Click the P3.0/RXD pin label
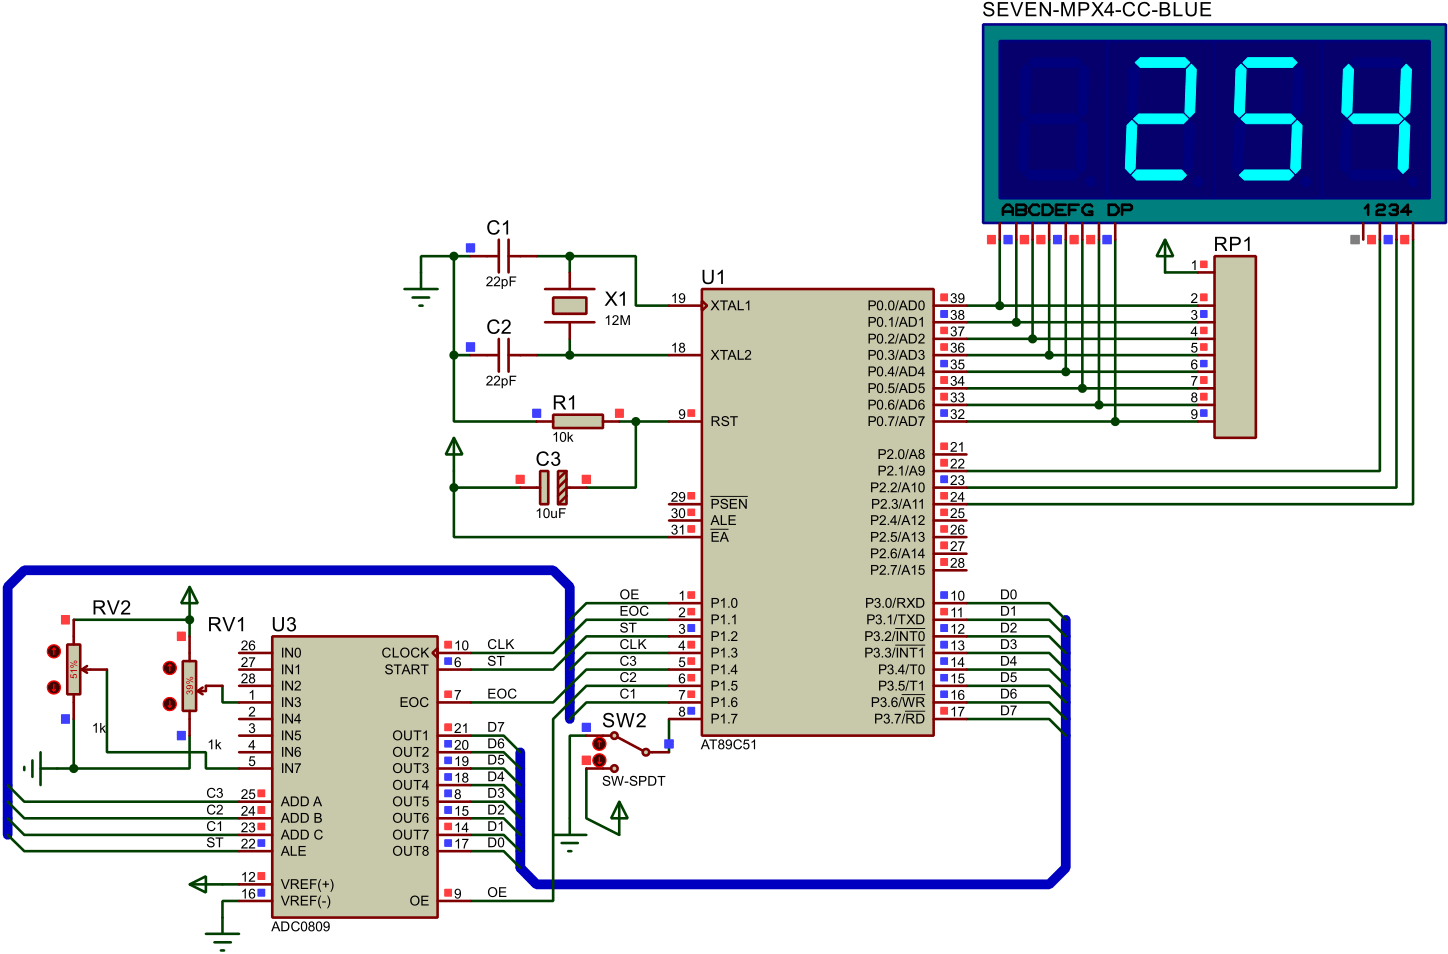This screenshot has width=1448, height=954. (x=895, y=603)
